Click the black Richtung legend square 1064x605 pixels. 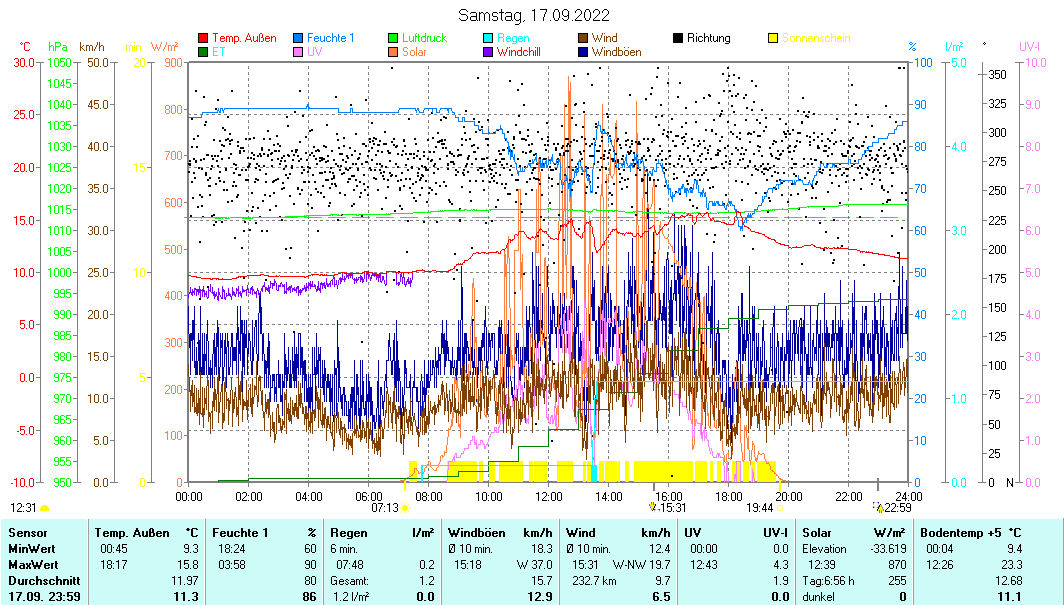click(678, 38)
